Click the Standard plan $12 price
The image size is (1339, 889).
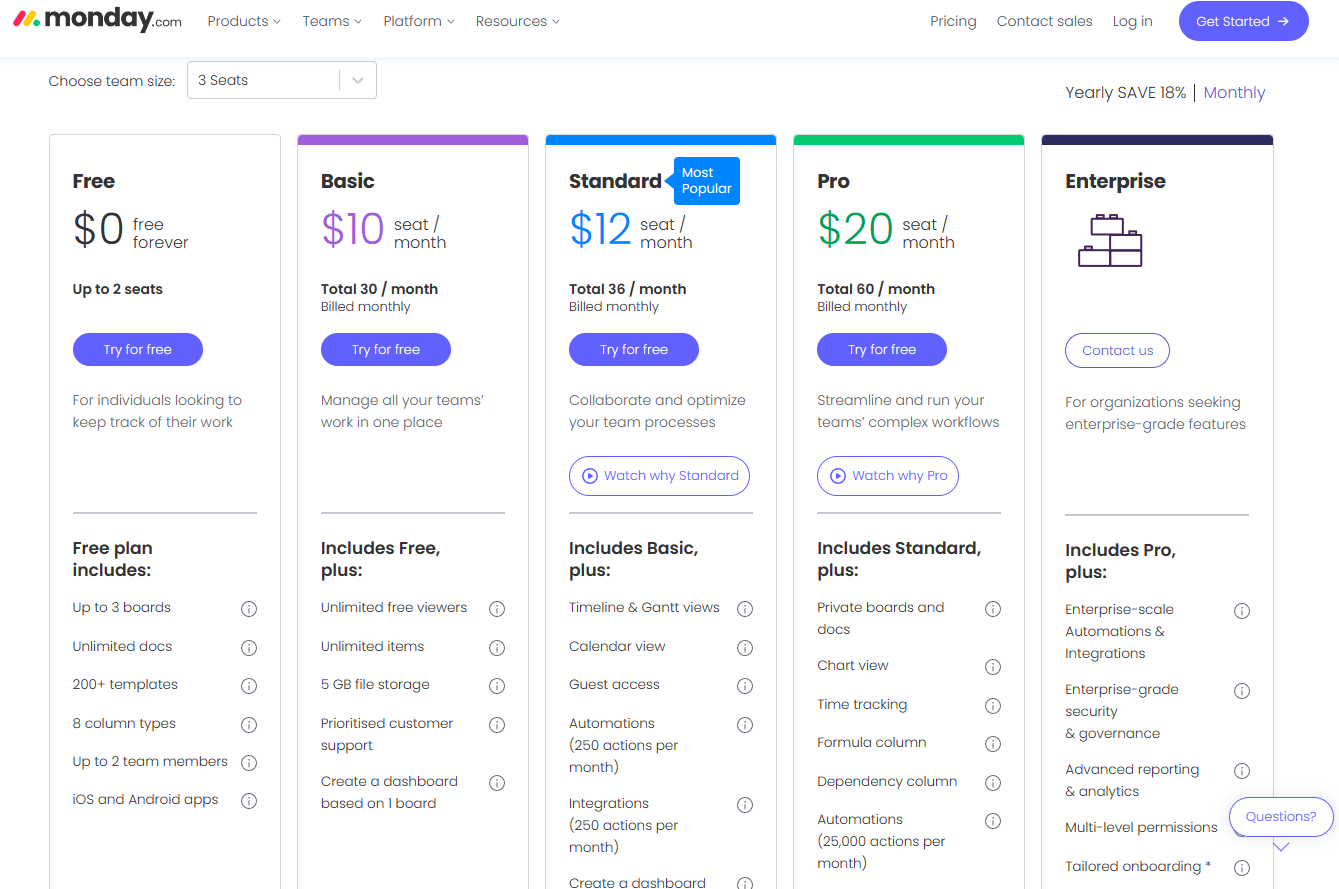coord(601,229)
